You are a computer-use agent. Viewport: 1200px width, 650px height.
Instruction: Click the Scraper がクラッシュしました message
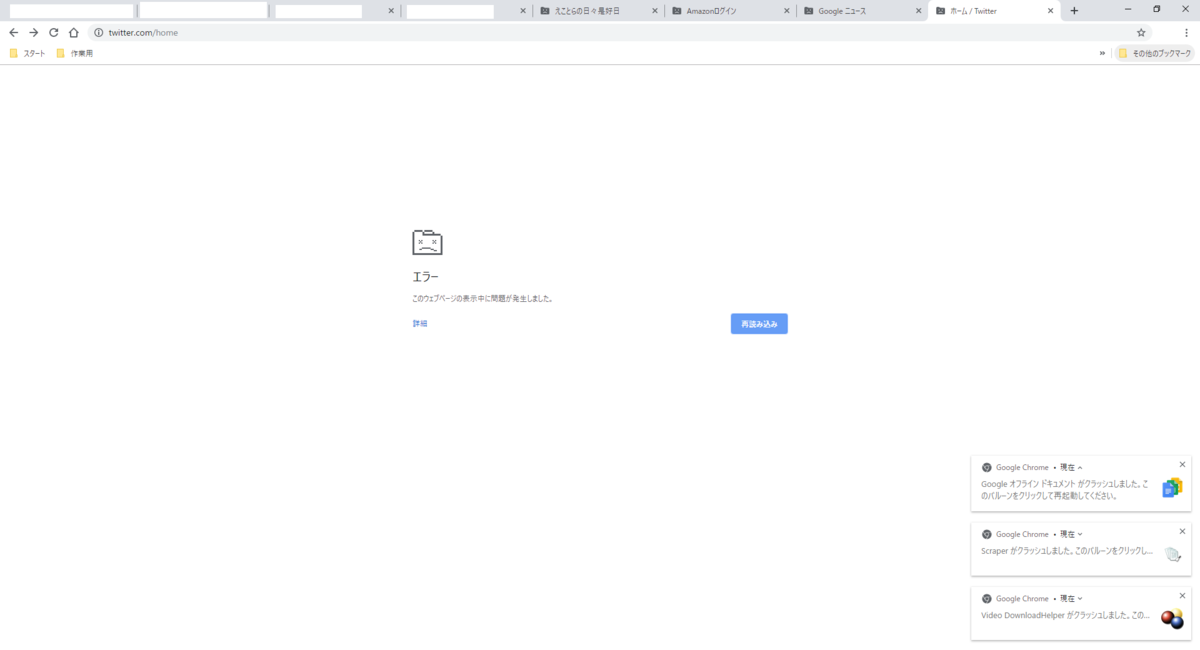pyautogui.click(x=1066, y=552)
